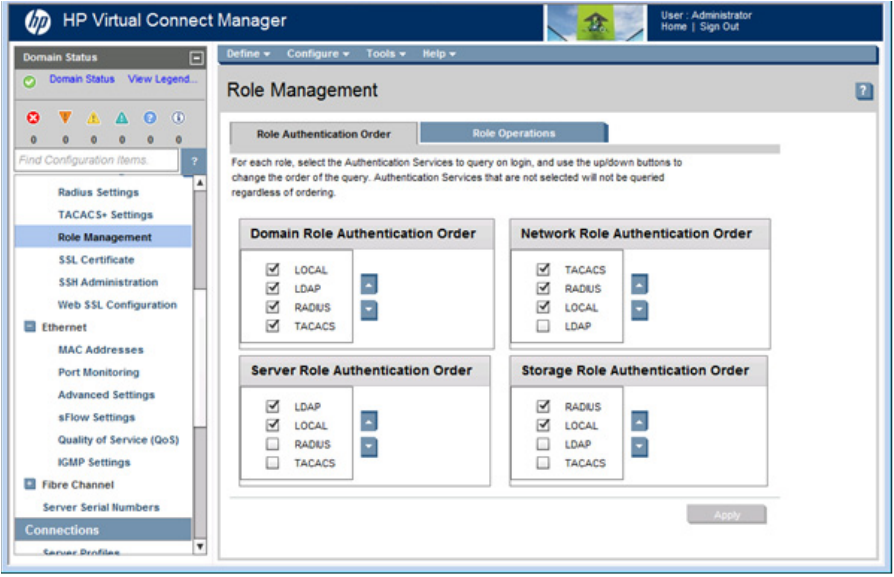This screenshot has height=577, width=894.
Task: Click the informational status icon
Action: pos(178,117)
